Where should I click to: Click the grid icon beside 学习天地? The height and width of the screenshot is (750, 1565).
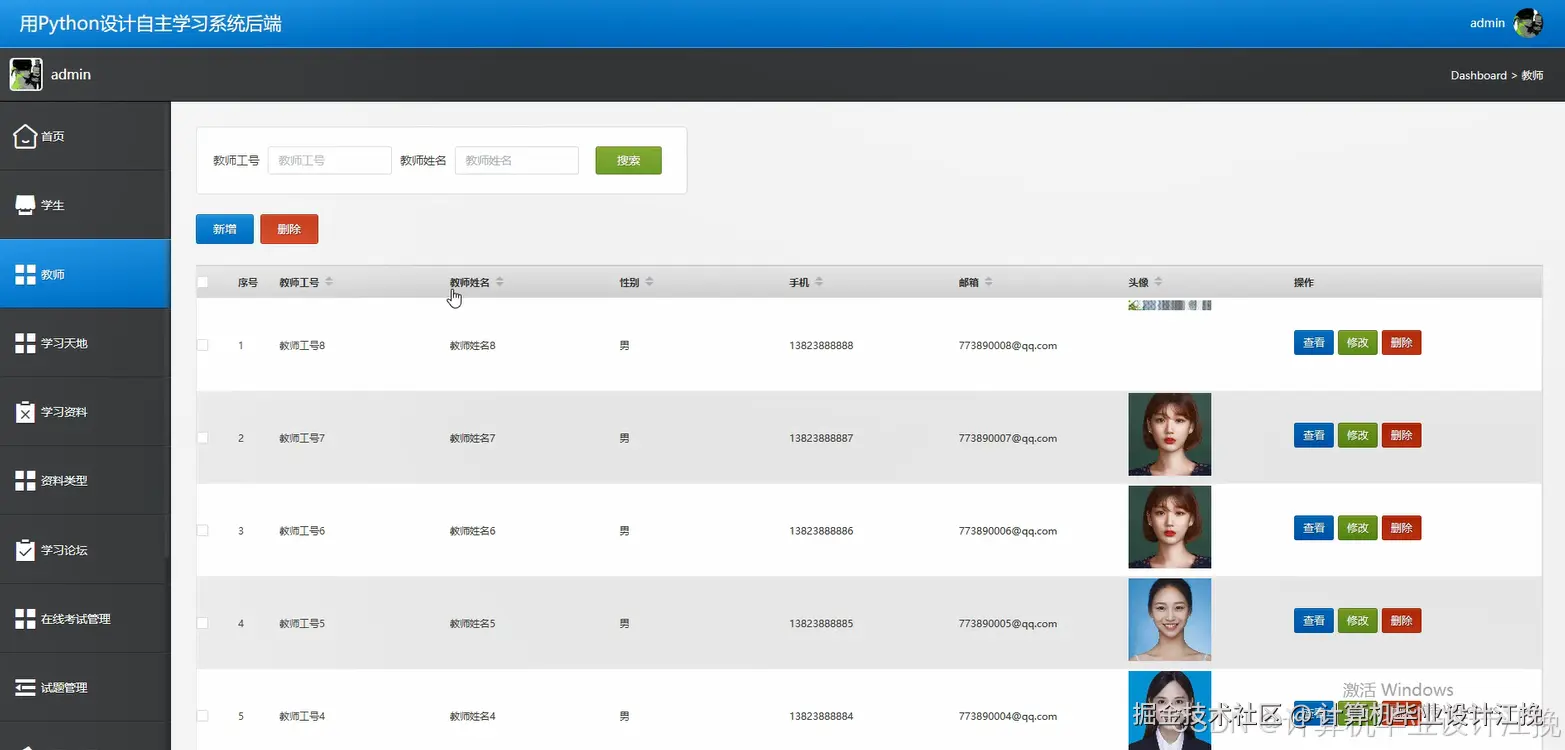(25, 343)
